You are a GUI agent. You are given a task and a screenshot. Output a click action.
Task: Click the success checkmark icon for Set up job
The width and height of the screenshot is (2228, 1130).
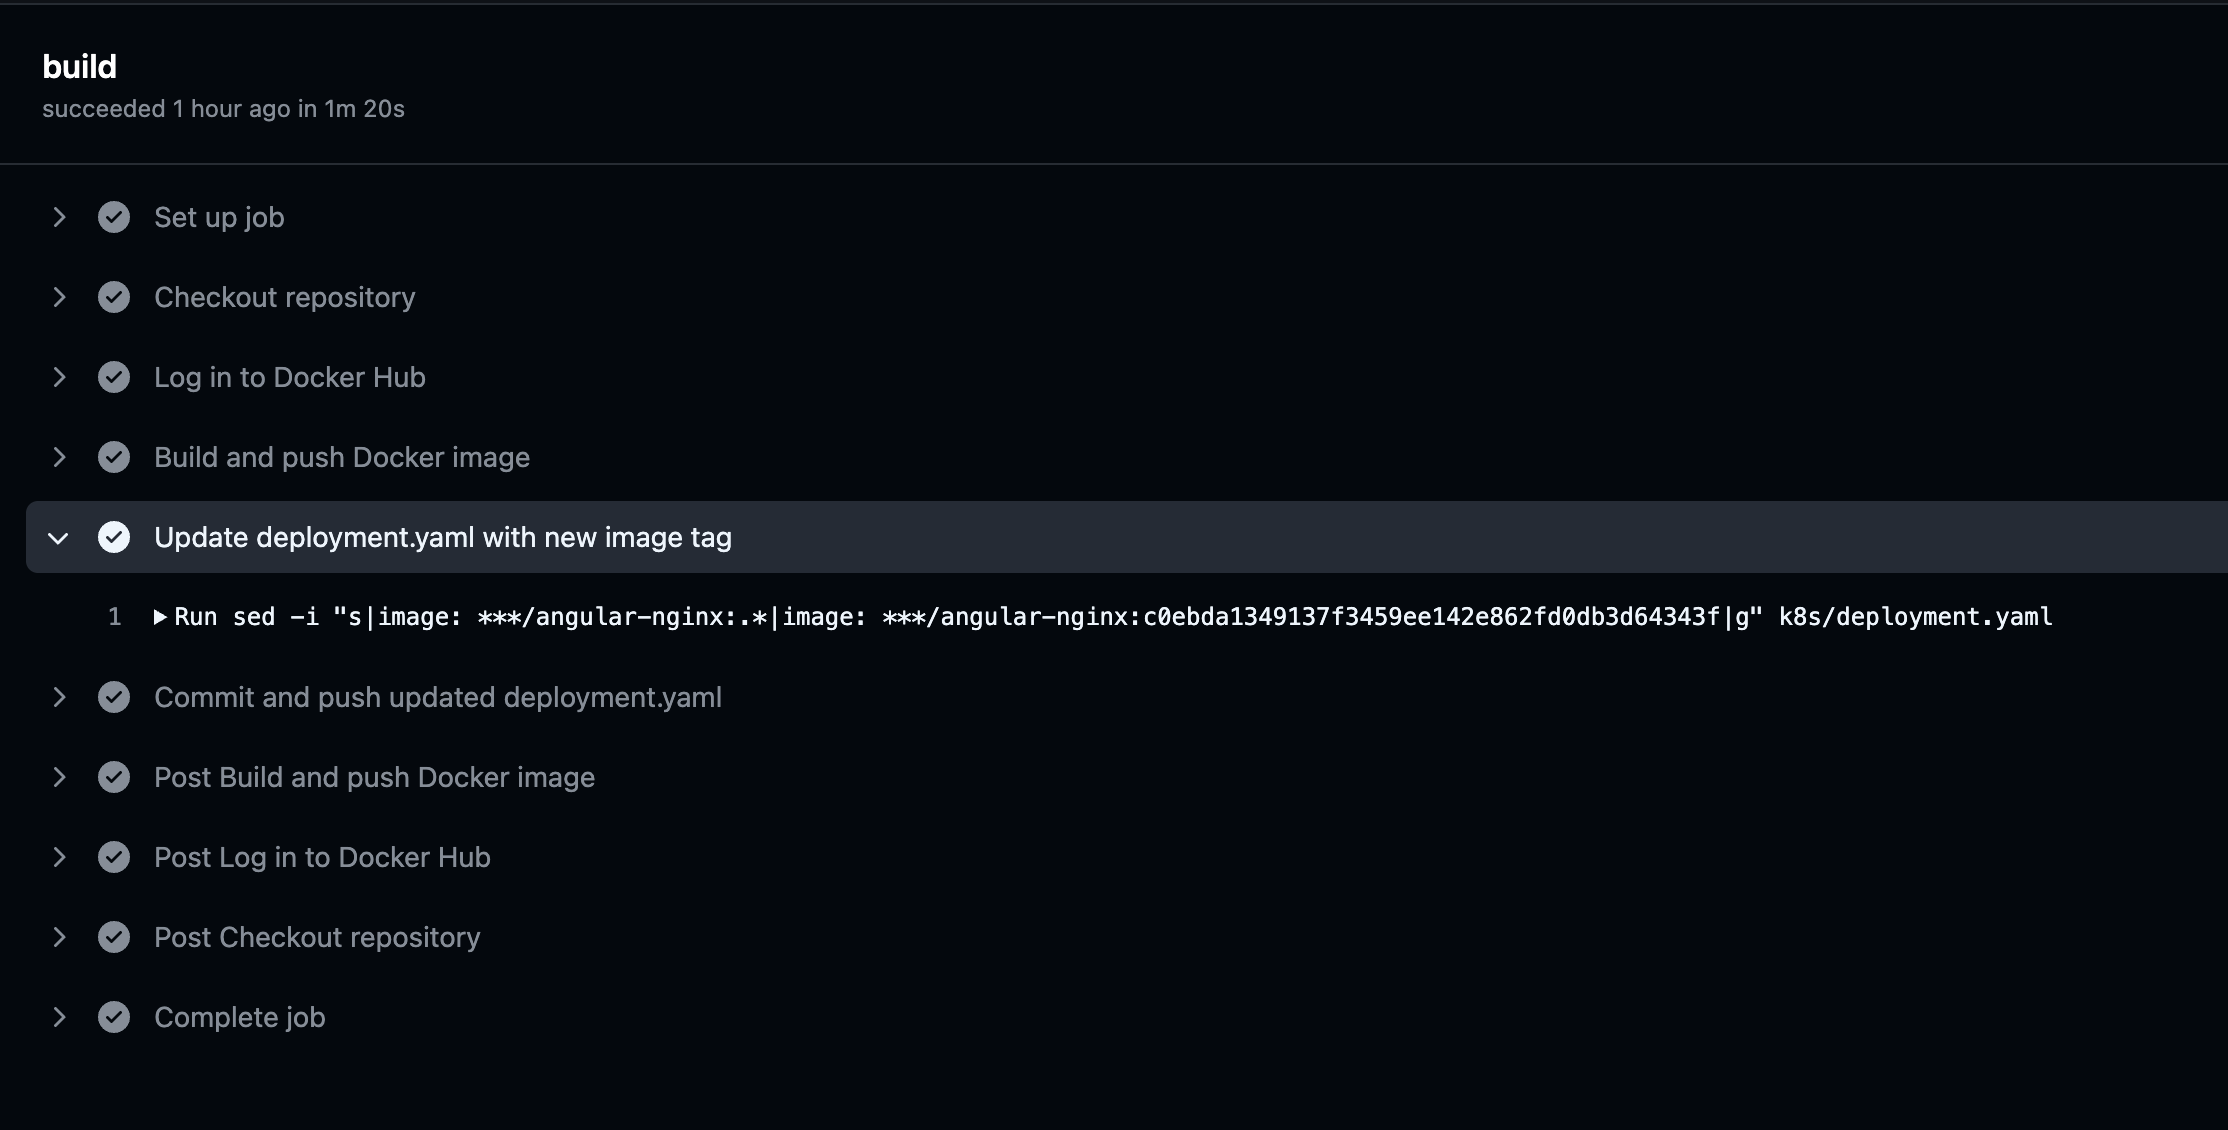click(x=114, y=217)
